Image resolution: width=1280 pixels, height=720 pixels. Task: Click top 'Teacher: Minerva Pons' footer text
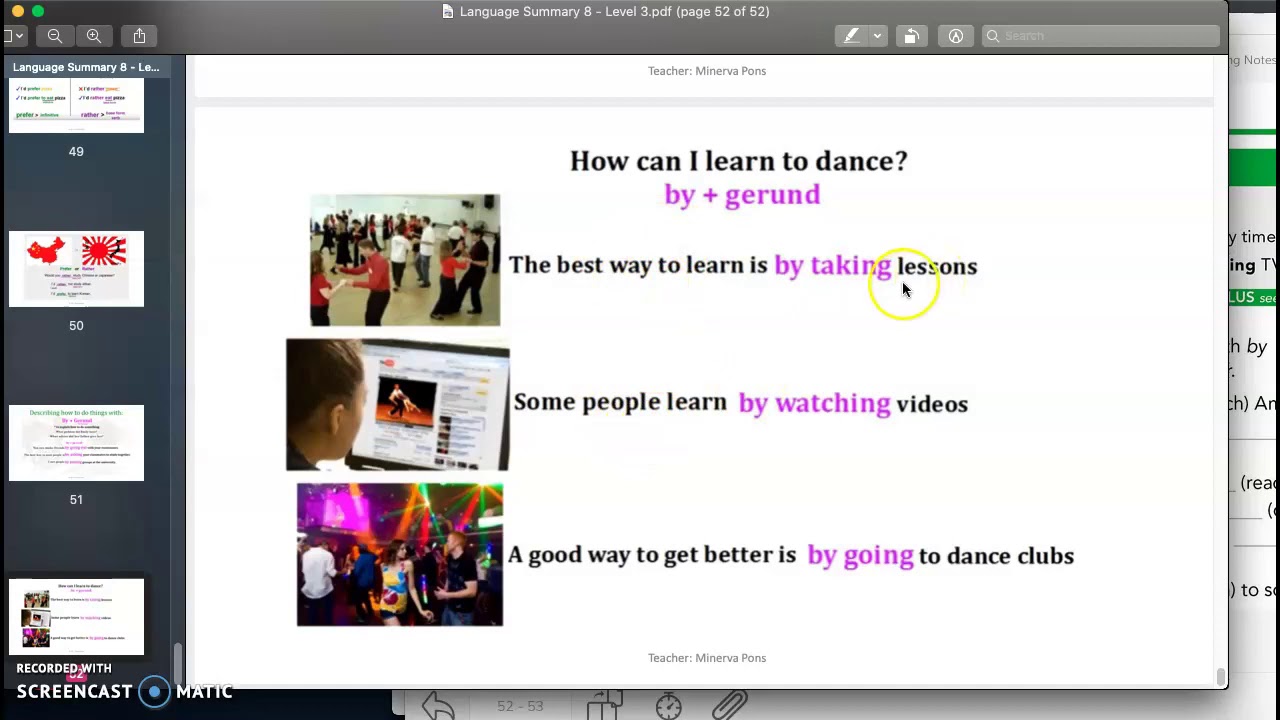[707, 71]
